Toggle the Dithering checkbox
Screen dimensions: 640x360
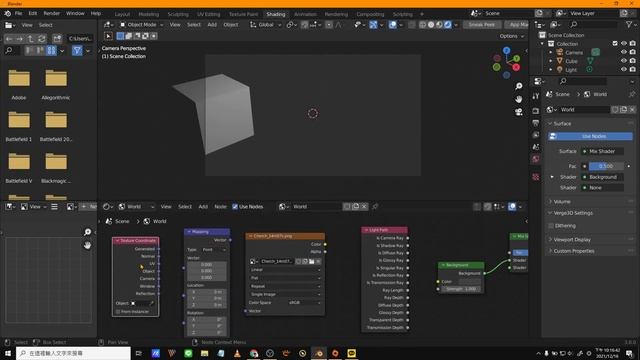coord(551,226)
